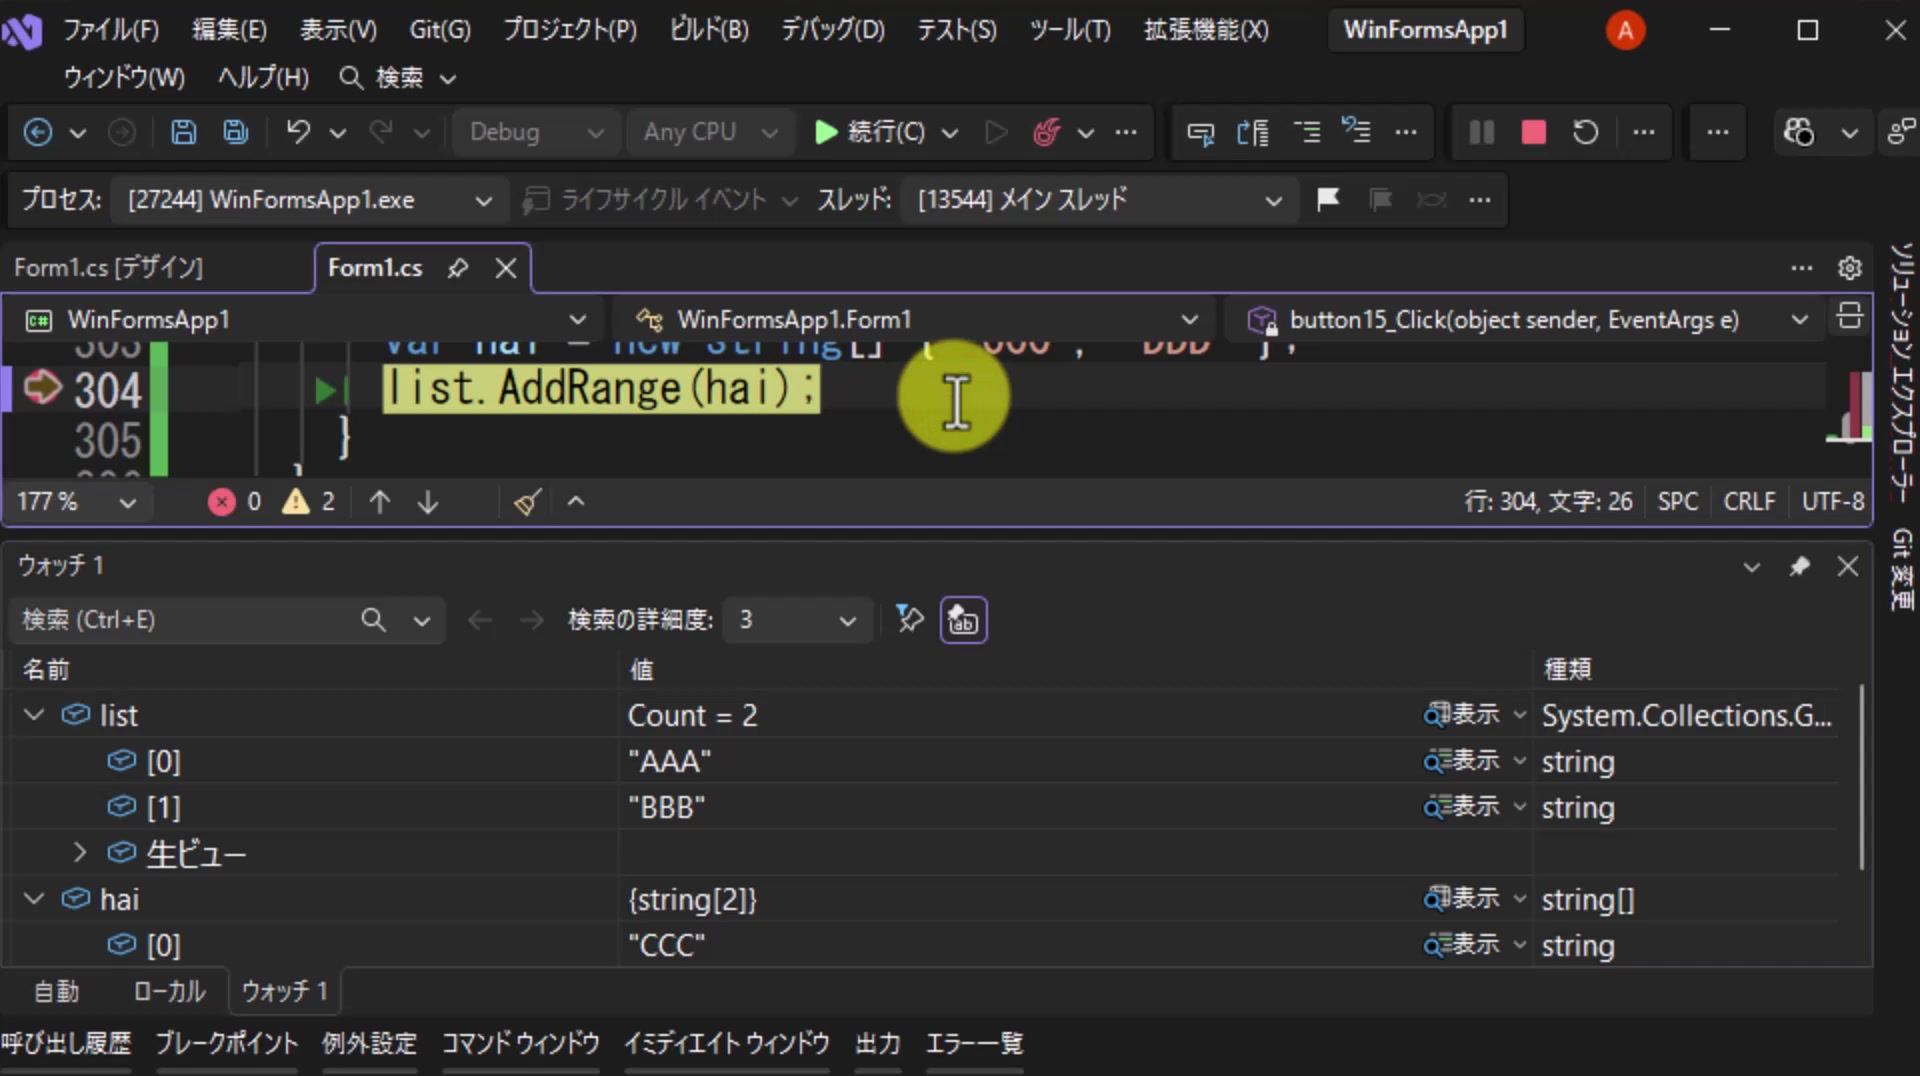This screenshot has height=1076, width=1920.
Task: Open the editor settings gear icon
Action: 1849,268
